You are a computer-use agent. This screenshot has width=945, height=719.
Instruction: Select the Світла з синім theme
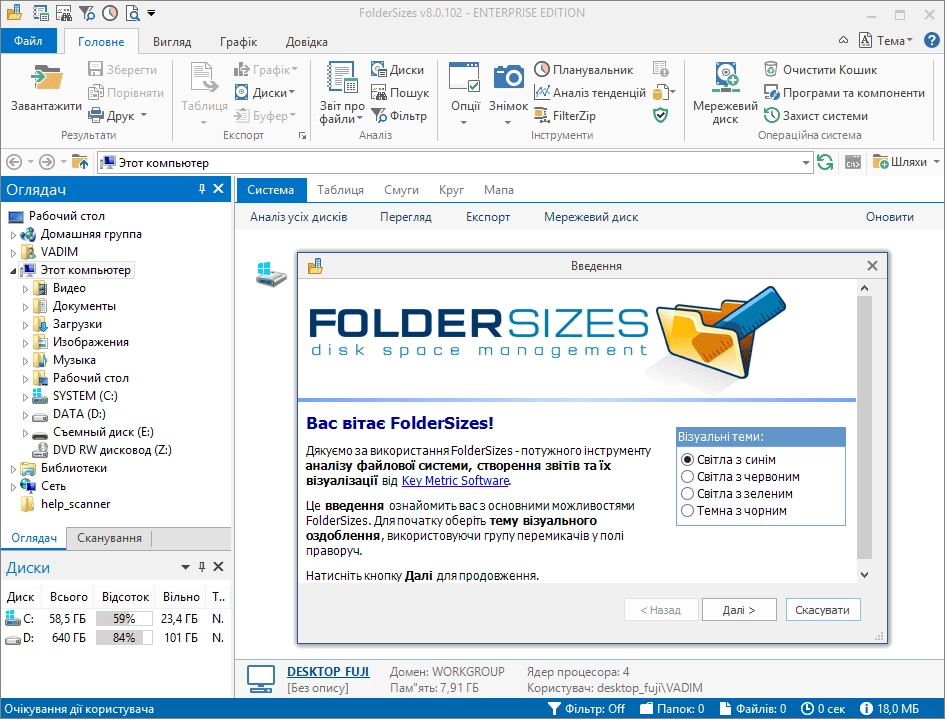pos(728,459)
